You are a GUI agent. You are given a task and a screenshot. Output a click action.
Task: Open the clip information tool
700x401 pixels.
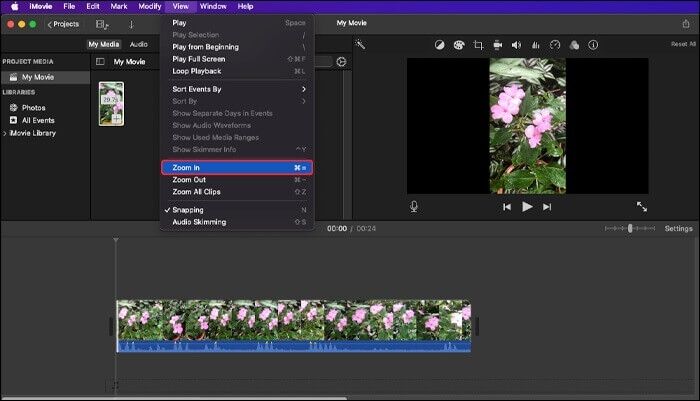pyautogui.click(x=593, y=45)
